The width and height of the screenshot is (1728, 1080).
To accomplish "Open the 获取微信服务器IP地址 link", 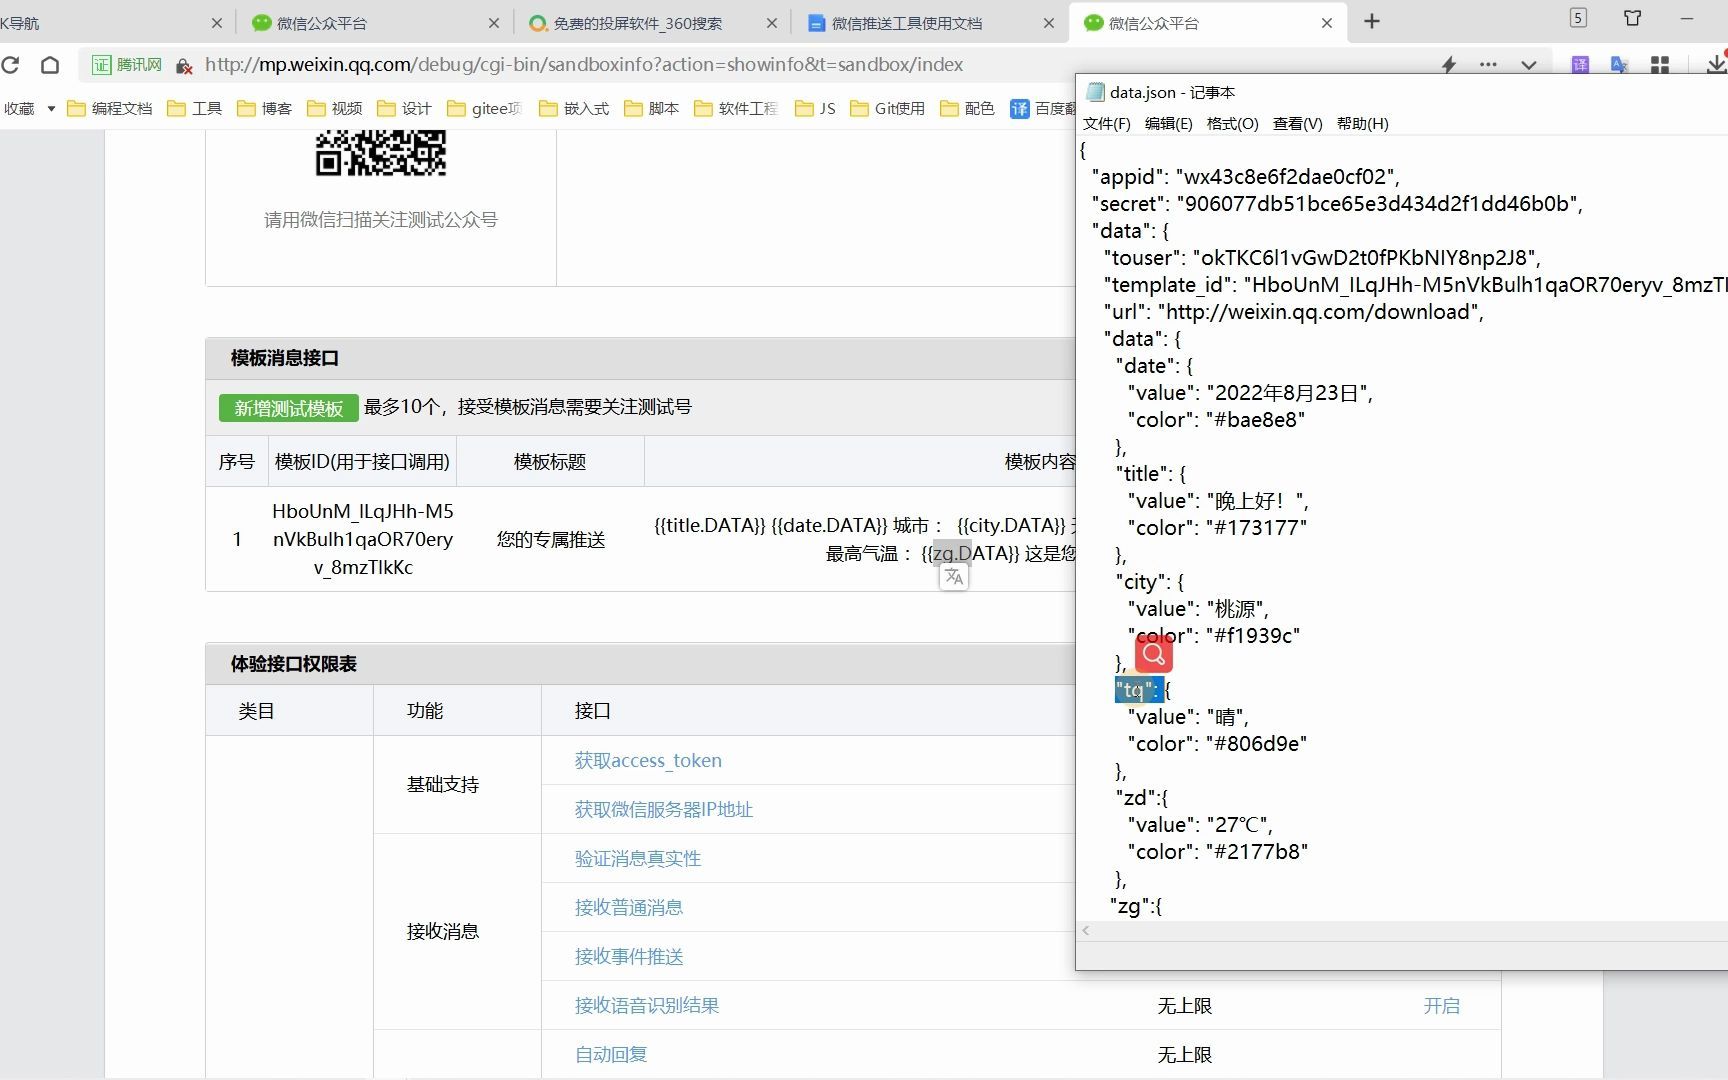I will [664, 810].
